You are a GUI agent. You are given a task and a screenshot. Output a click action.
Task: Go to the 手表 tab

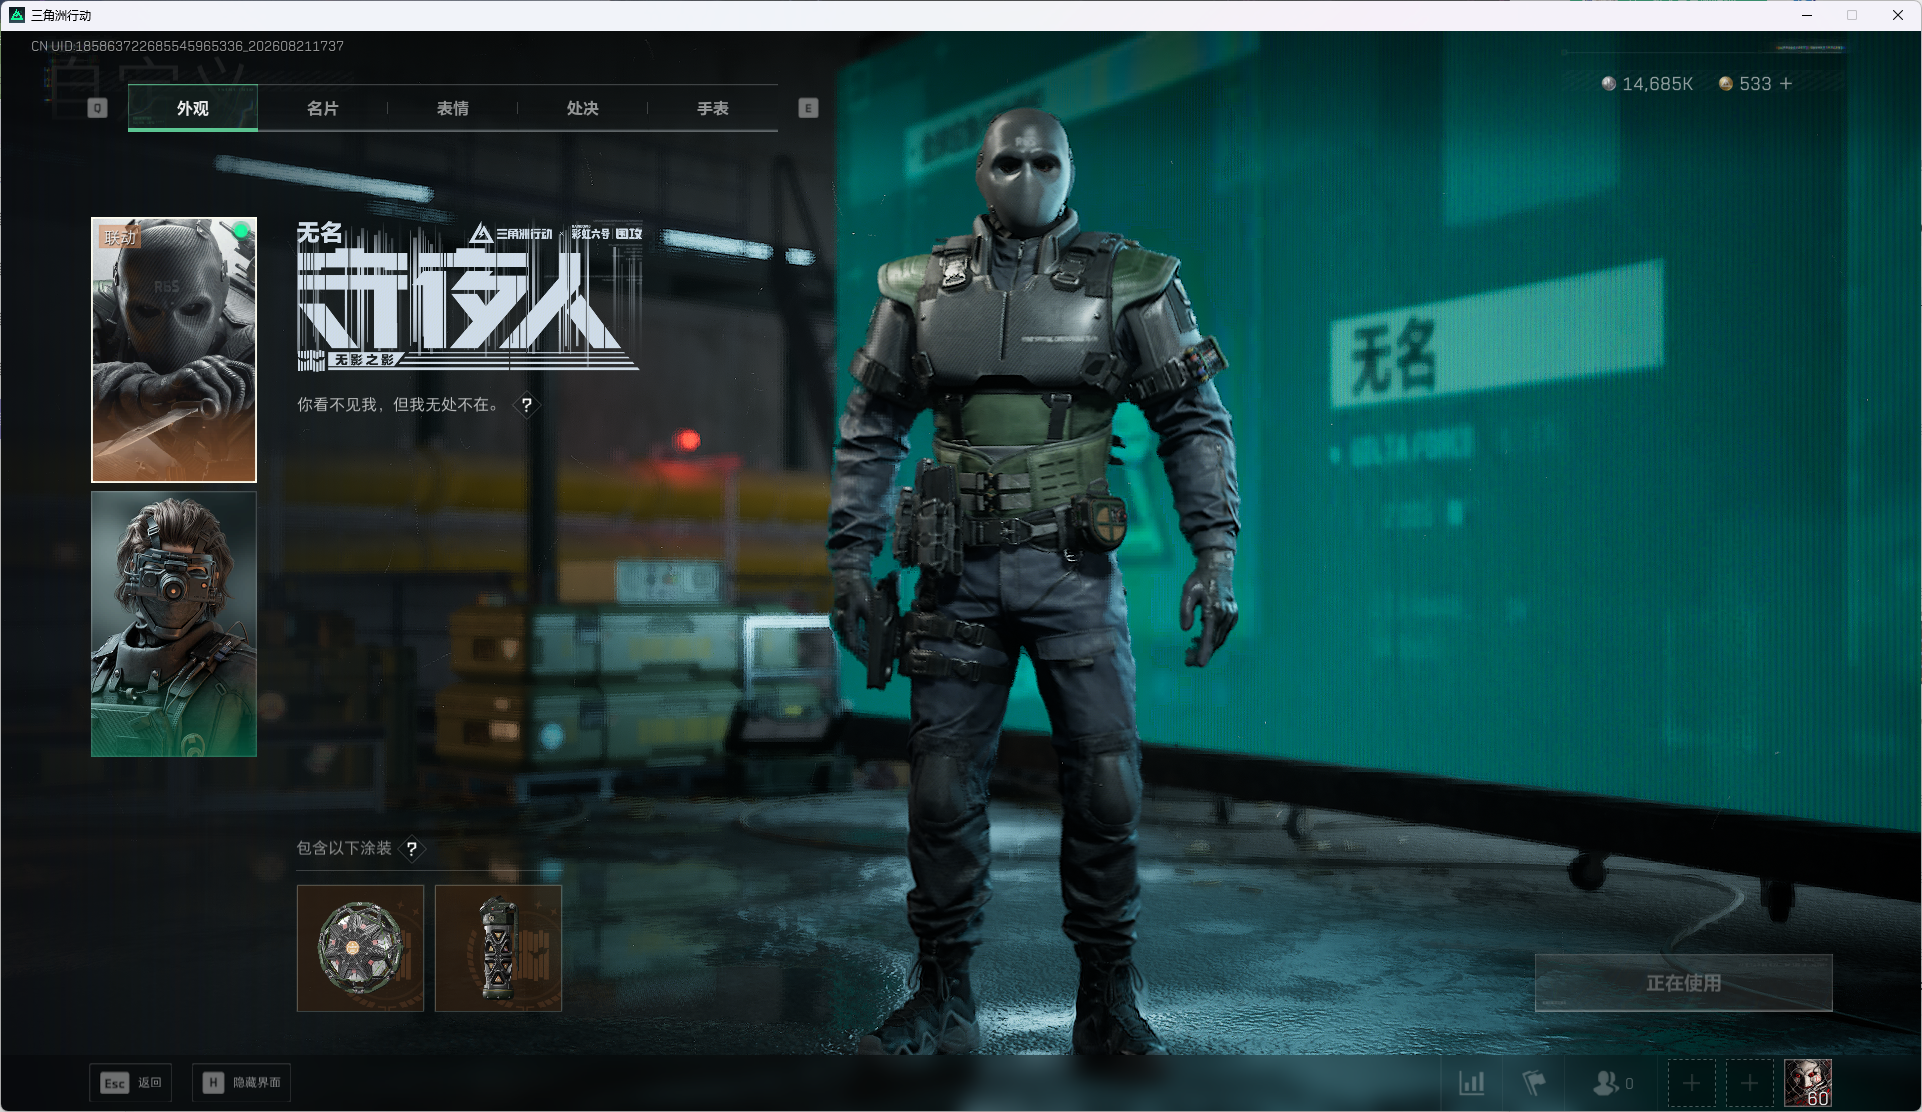click(712, 108)
